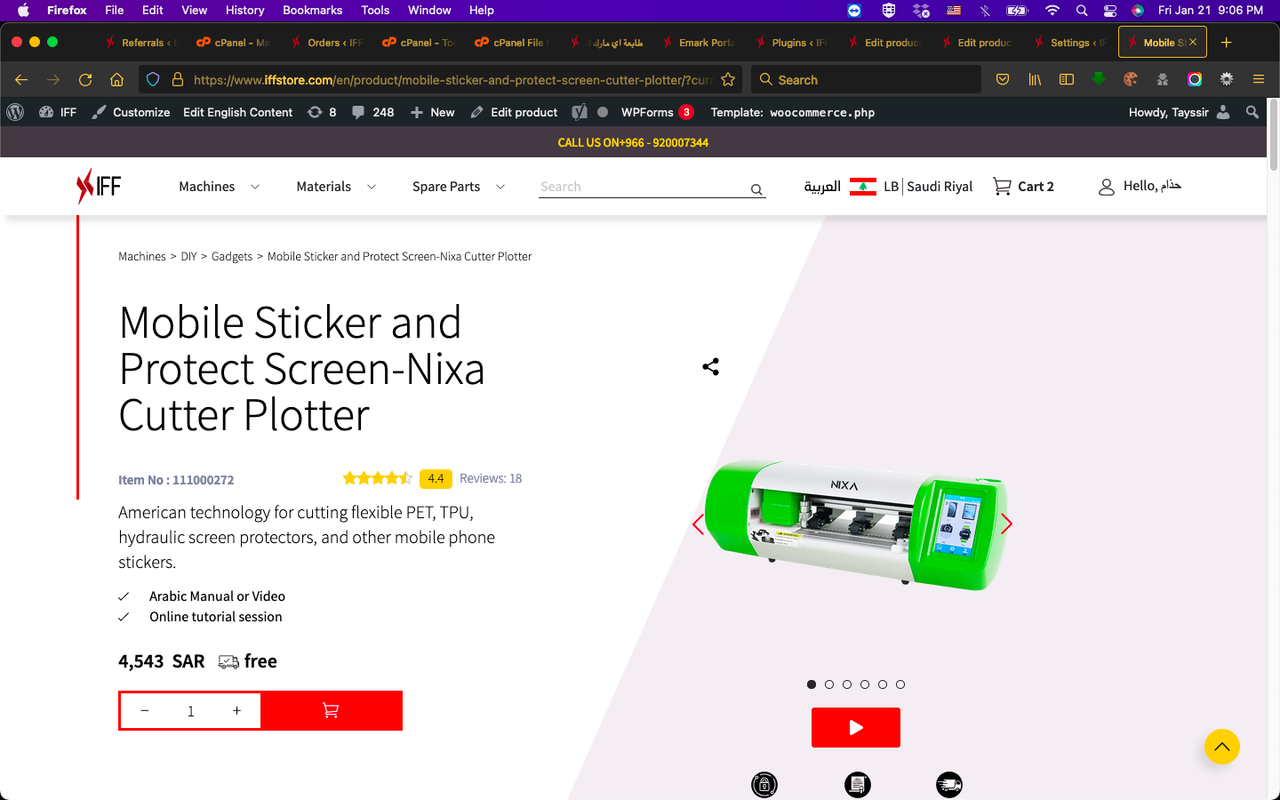The image size is (1280, 800).
Task: Click the Yoast SEO icon in admin bar
Action: pos(580,112)
